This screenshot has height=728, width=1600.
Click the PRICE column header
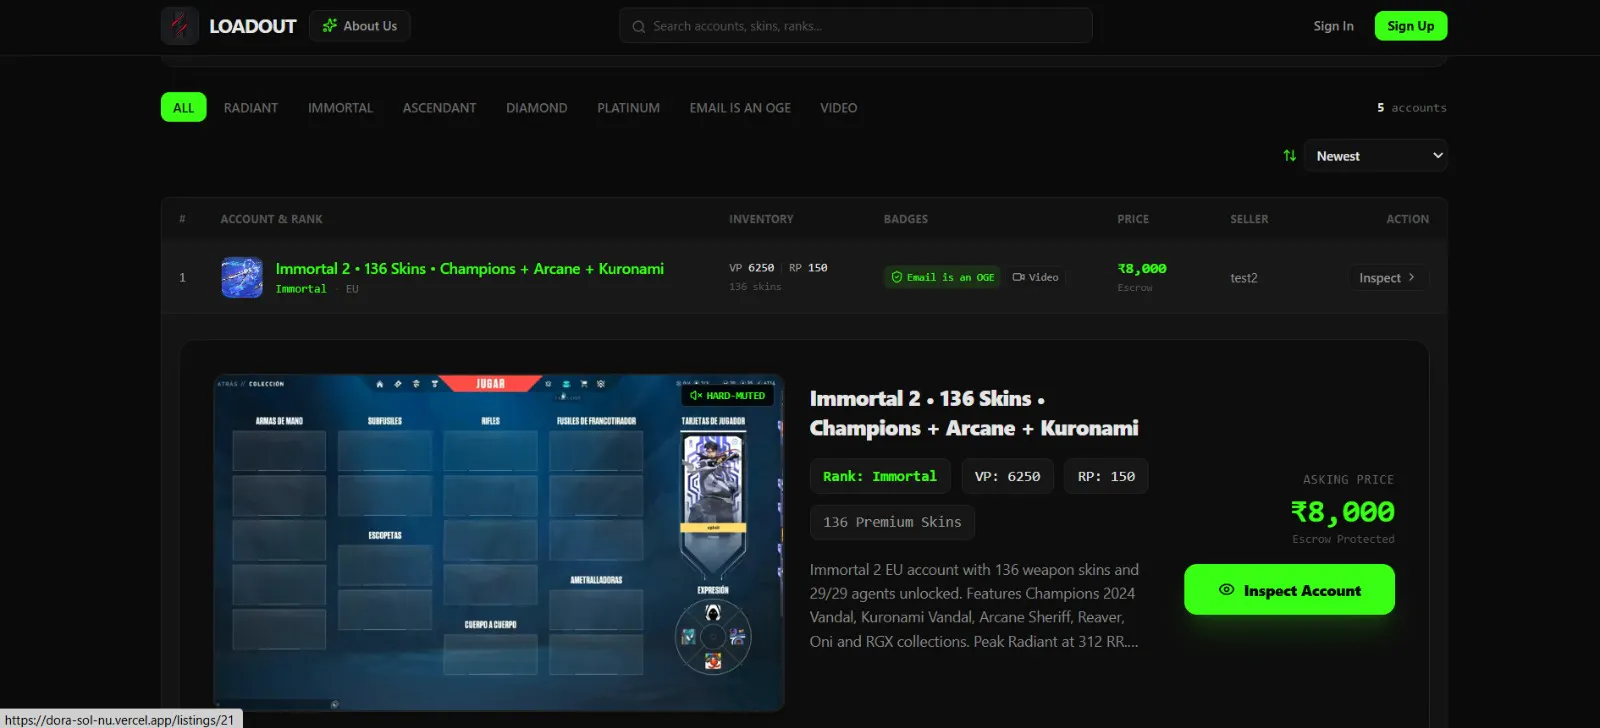point(1133,219)
